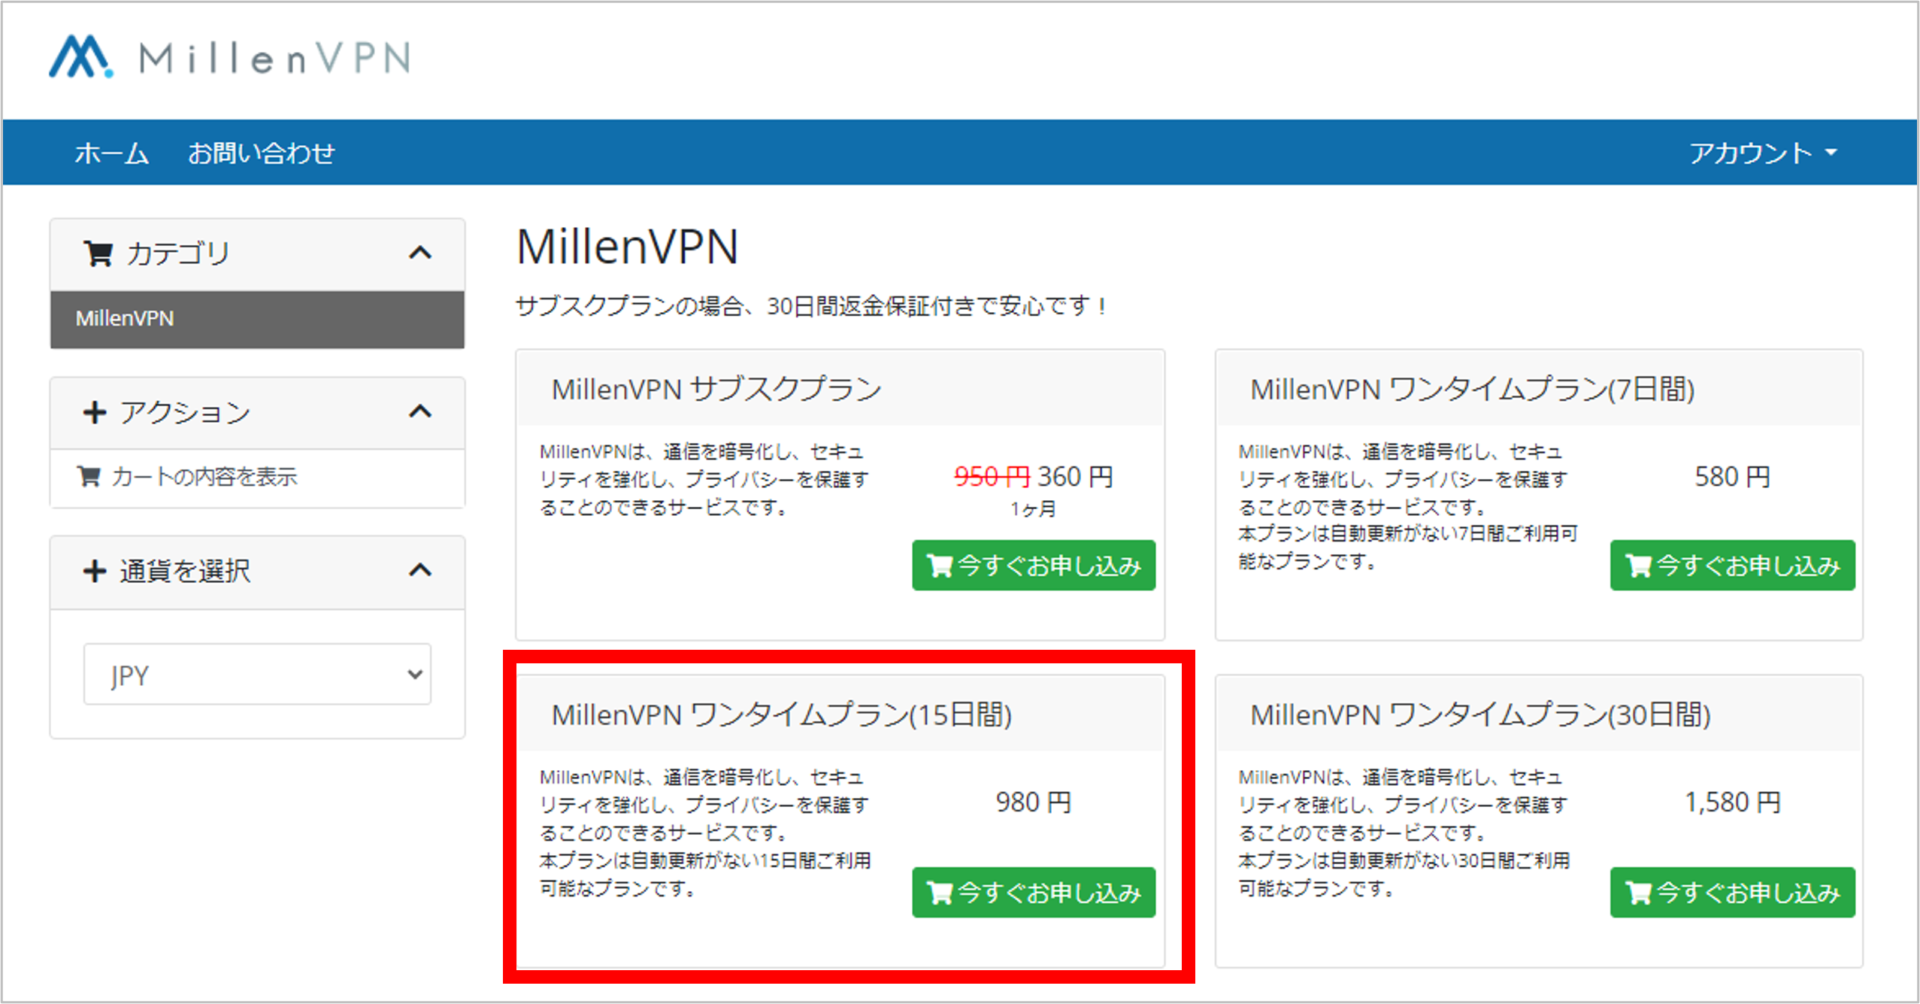This screenshot has height=1004, width=1920.
Task: Click the cart icon beside カテゴリ header
Action: pyautogui.click(x=97, y=253)
